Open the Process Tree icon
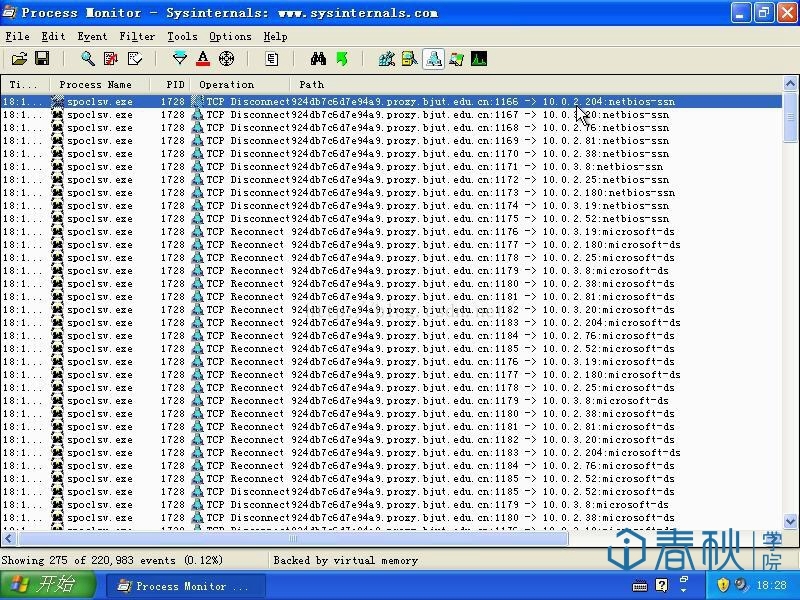 pyautogui.click(x=272, y=59)
